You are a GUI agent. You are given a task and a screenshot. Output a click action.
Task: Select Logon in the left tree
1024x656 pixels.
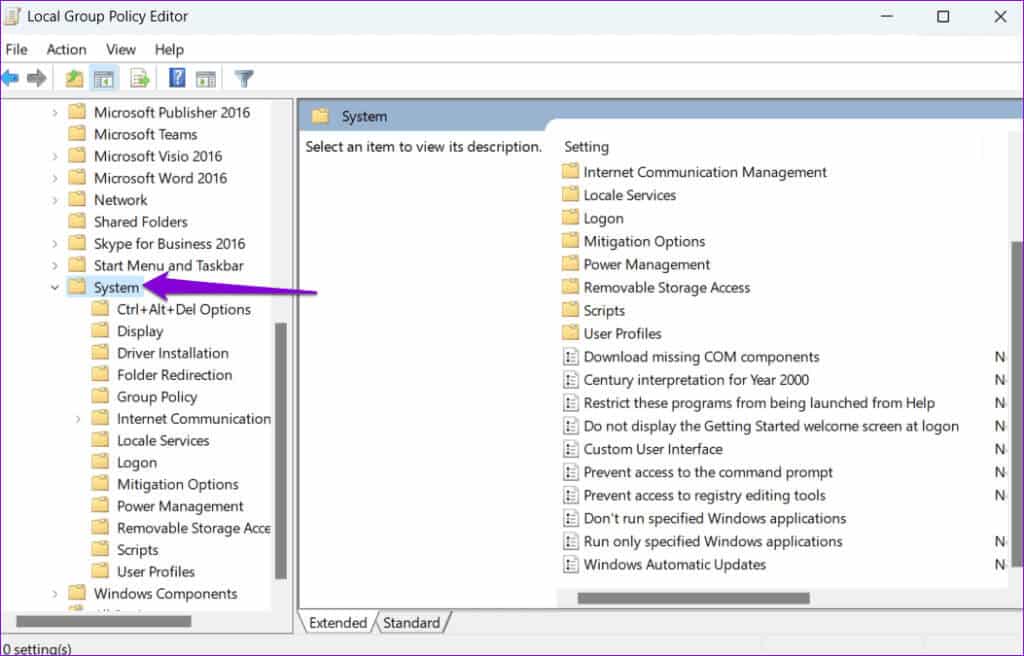pyautogui.click(x=136, y=463)
